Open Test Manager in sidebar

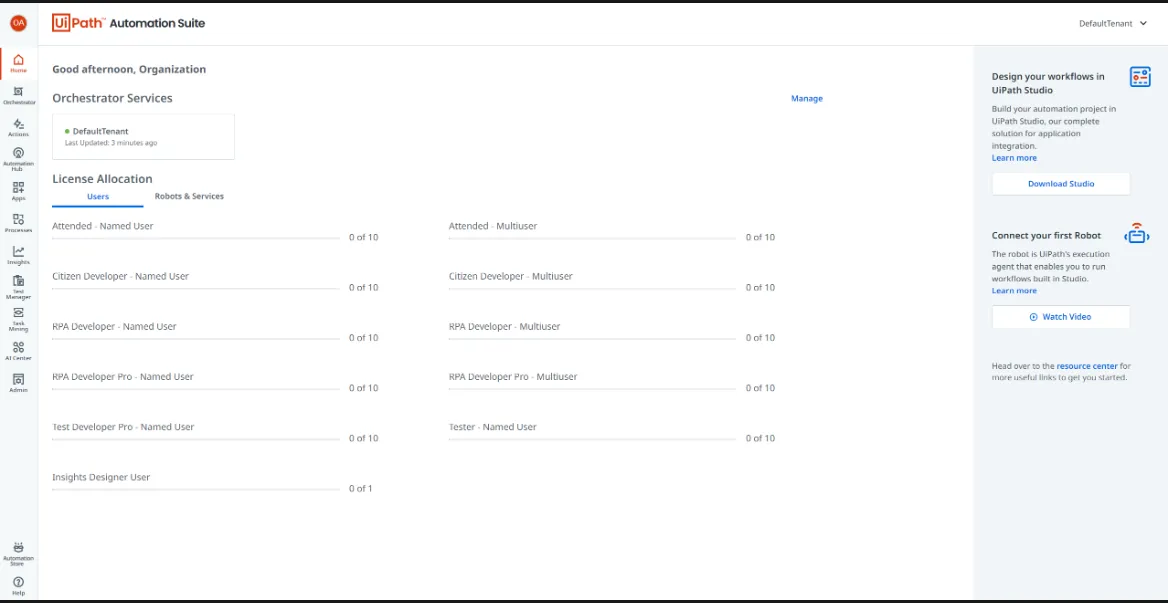coord(19,287)
